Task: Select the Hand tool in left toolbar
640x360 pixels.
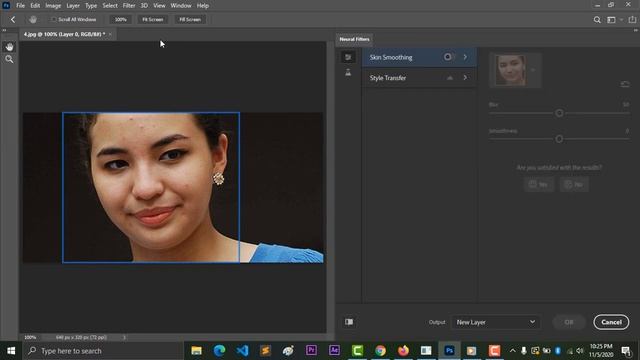Action: [9, 47]
